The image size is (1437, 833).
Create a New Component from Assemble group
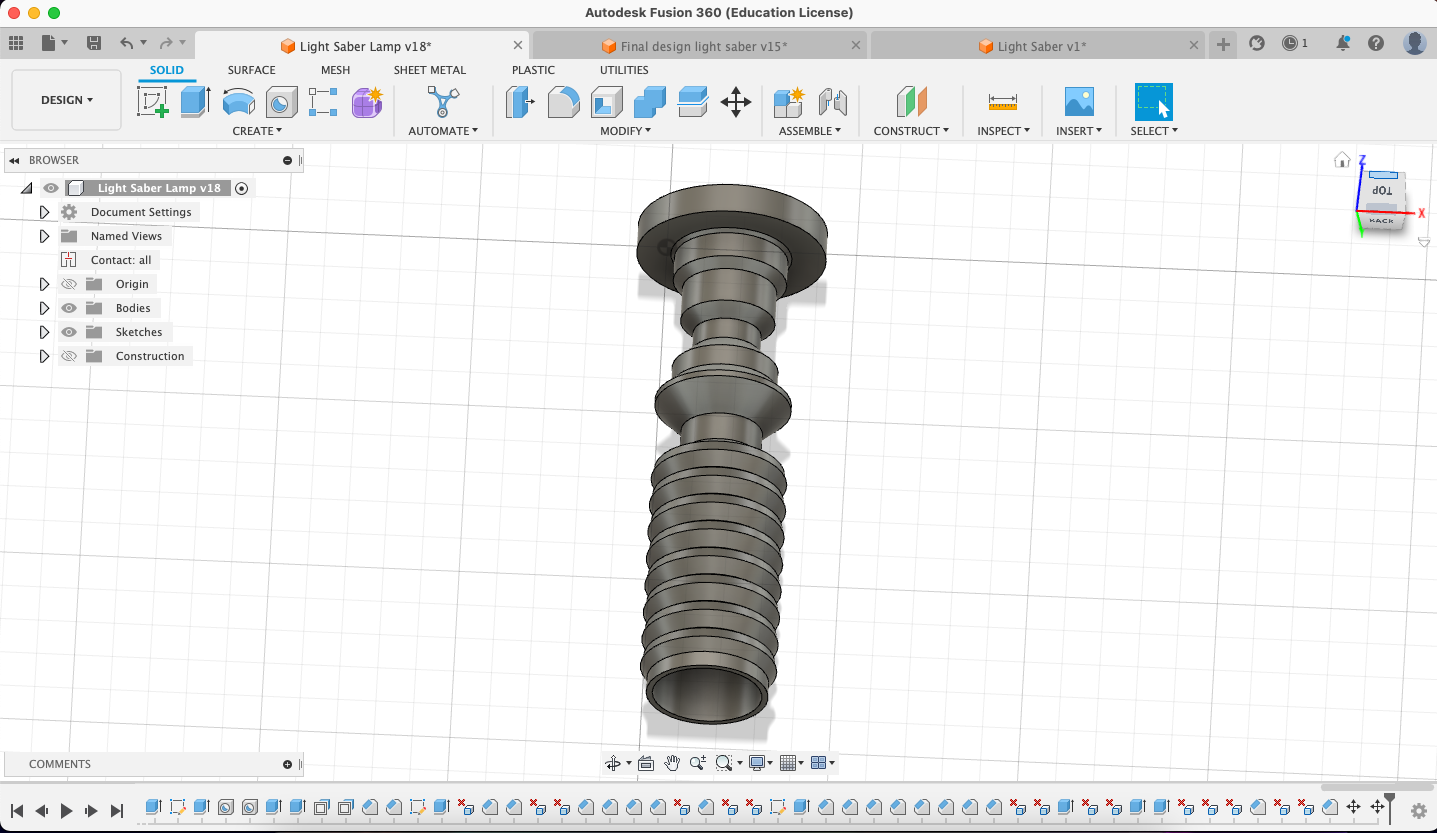tap(789, 102)
